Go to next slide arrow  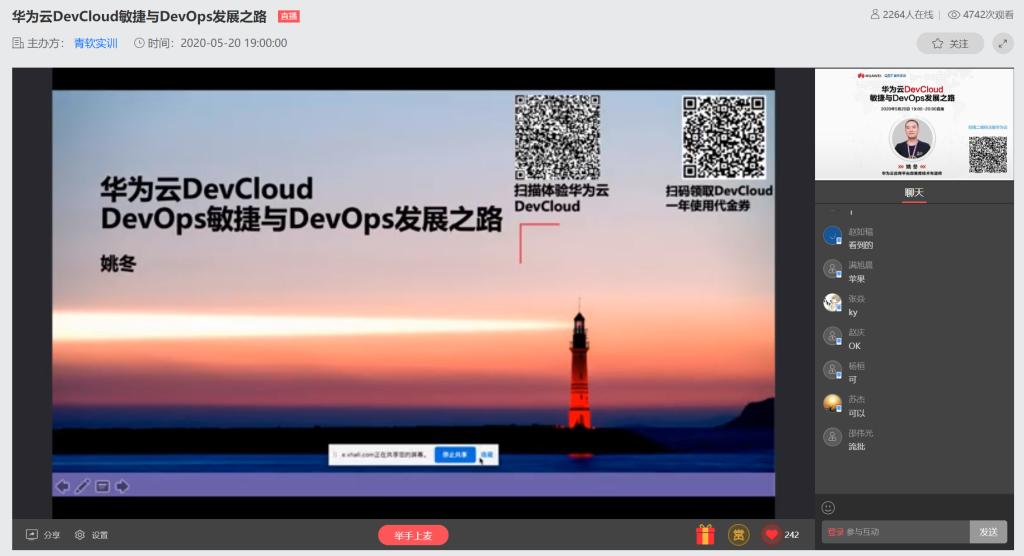click(122, 487)
